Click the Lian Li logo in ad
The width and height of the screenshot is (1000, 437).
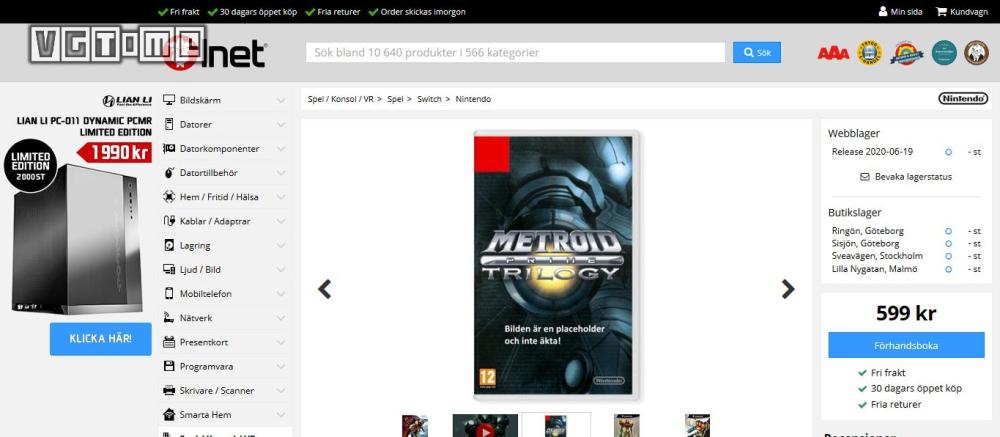(x=127, y=101)
